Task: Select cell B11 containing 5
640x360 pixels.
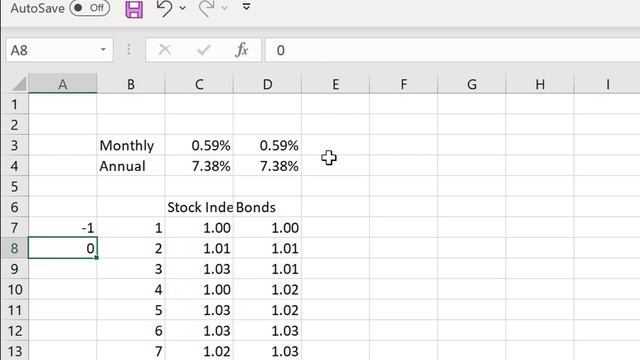Action: click(x=131, y=310)
